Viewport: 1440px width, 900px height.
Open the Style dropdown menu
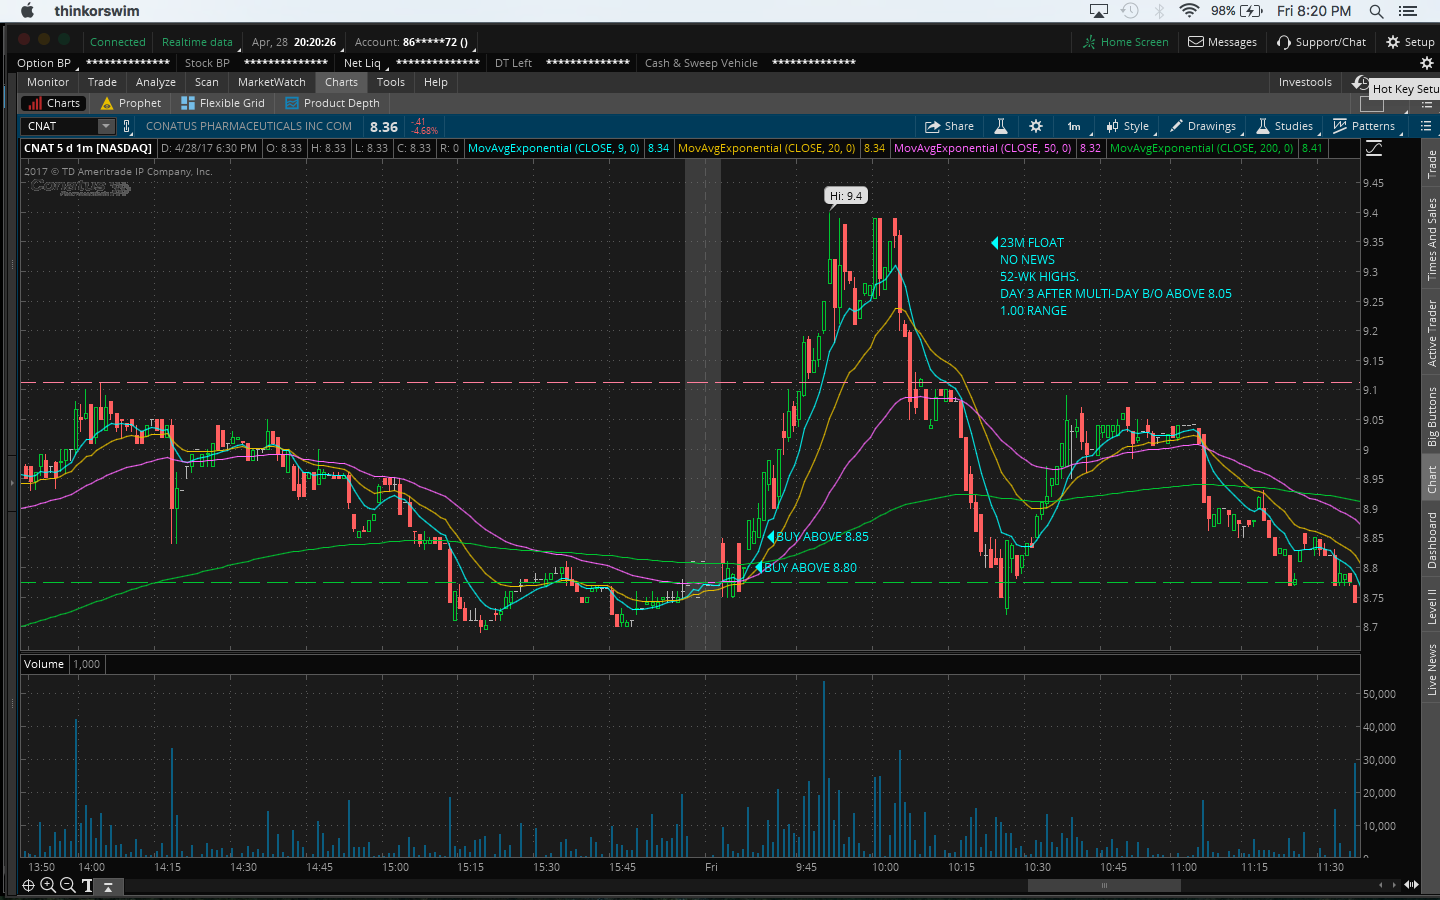(x=1128, y=126)
